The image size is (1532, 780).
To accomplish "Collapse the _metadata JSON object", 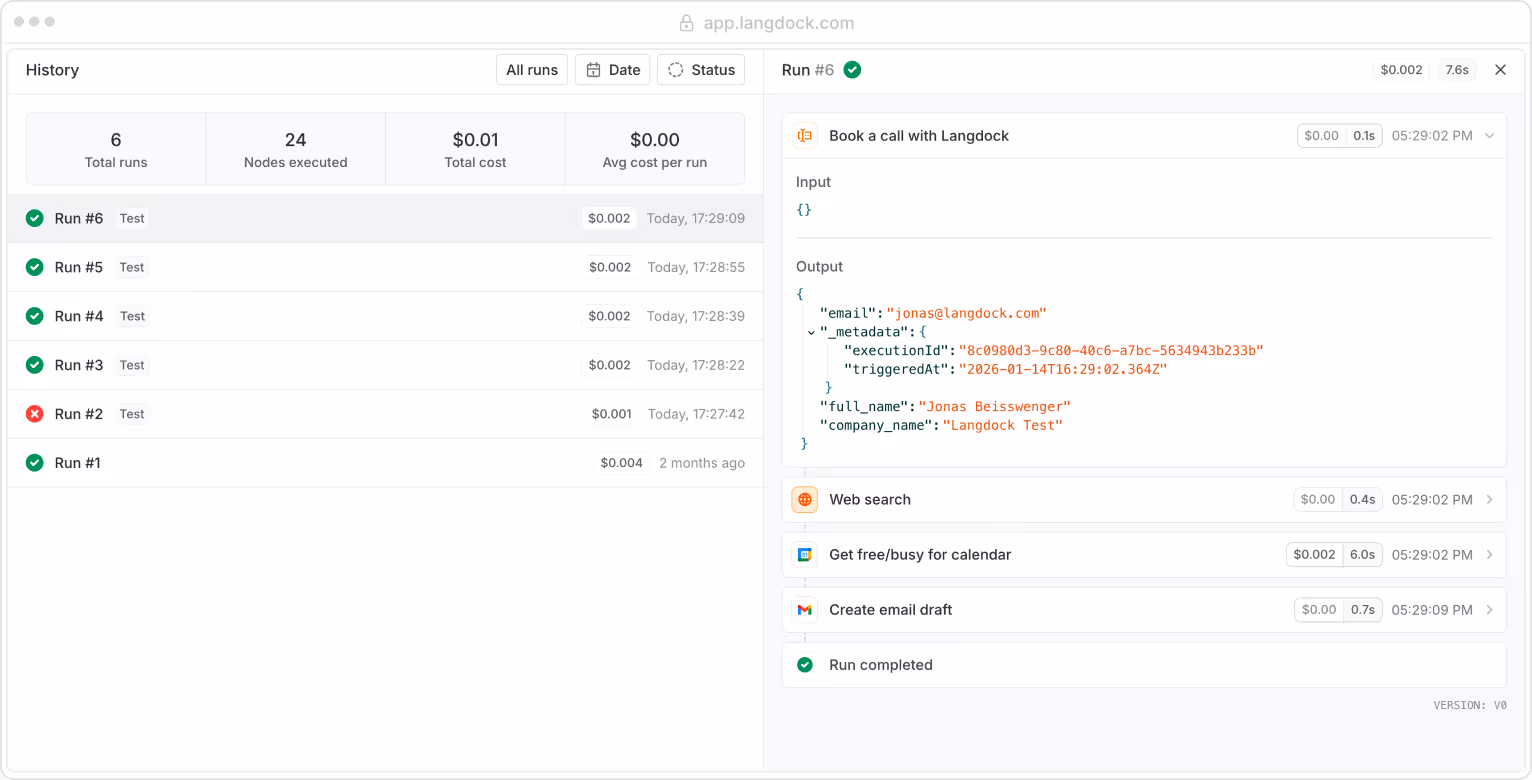I will (x=811, y=332).
